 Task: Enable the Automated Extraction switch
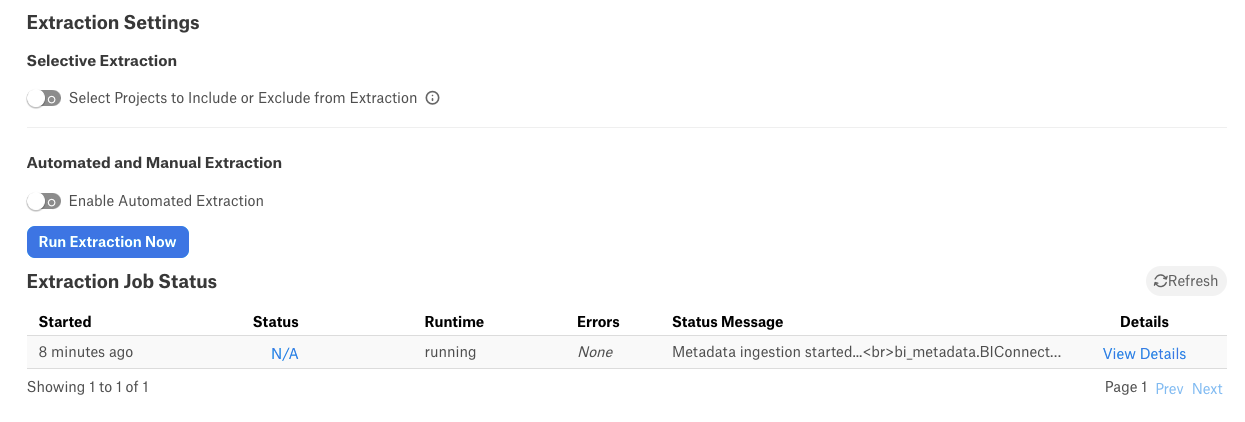[44, 201]
